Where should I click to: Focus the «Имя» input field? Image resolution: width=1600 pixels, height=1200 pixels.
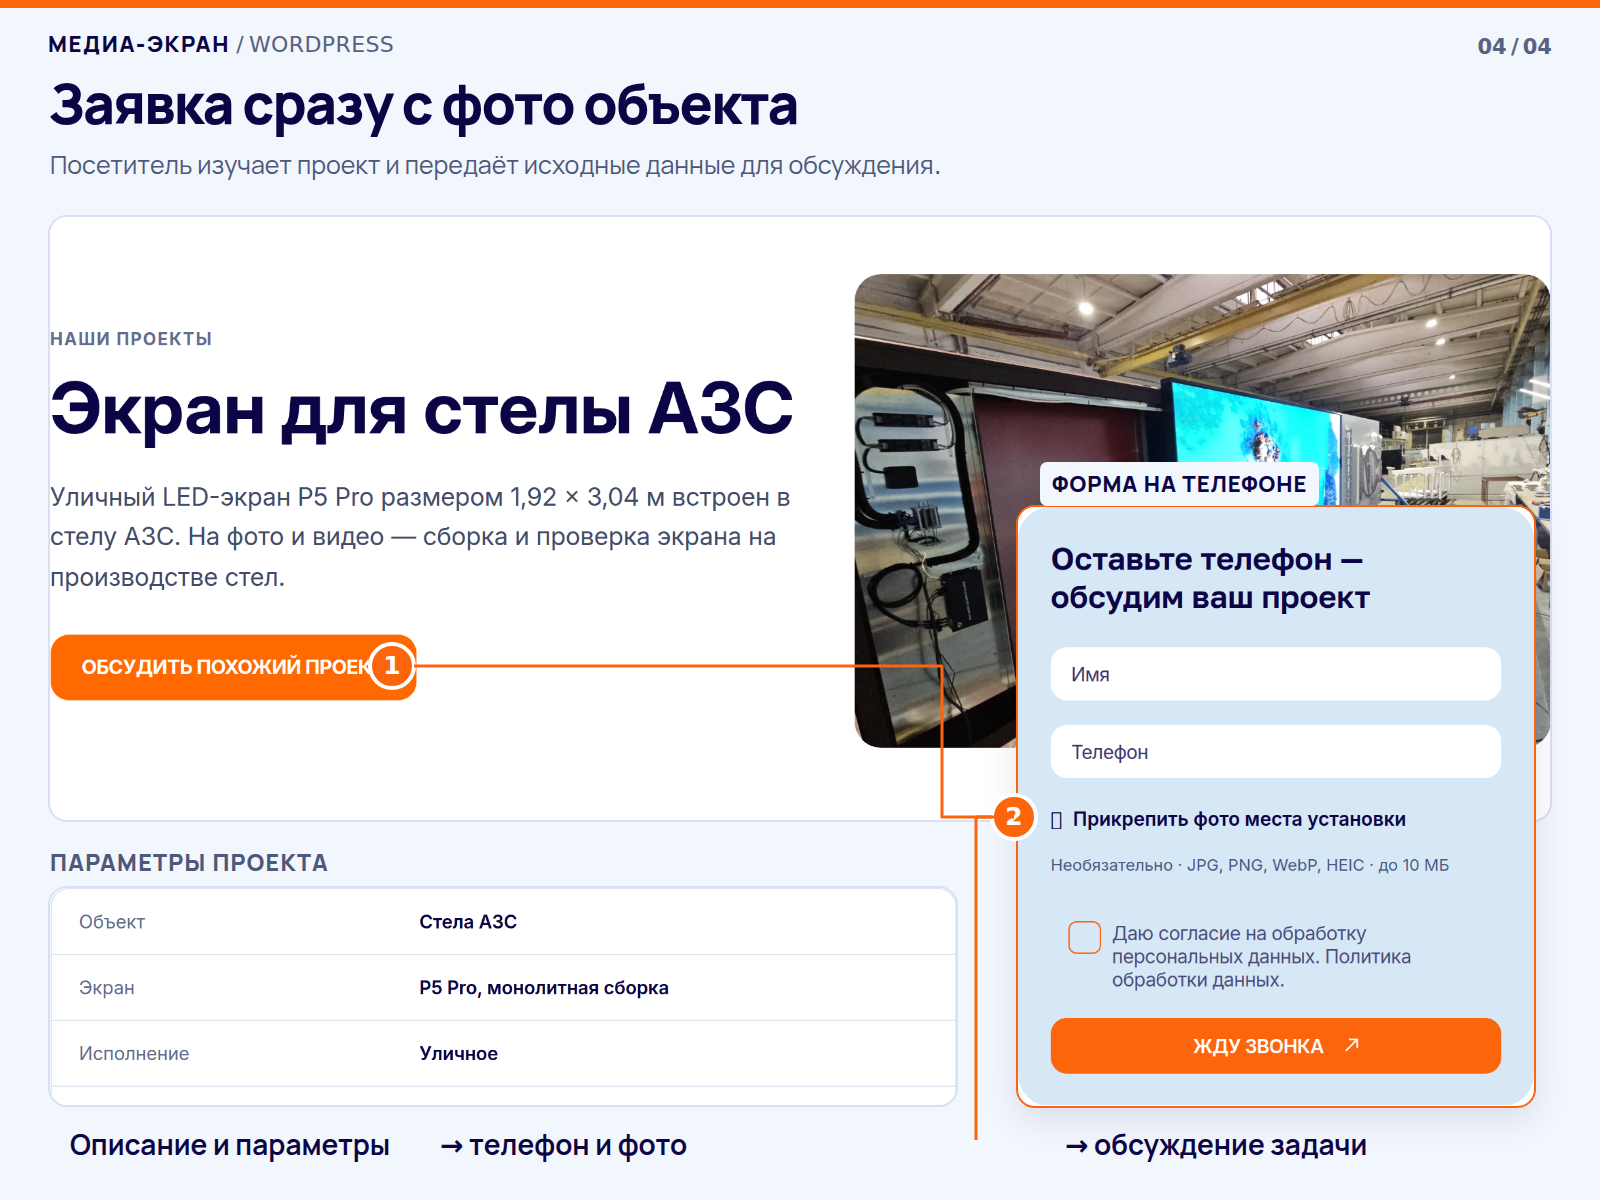pyautogui.click(x=1275, y=674)
